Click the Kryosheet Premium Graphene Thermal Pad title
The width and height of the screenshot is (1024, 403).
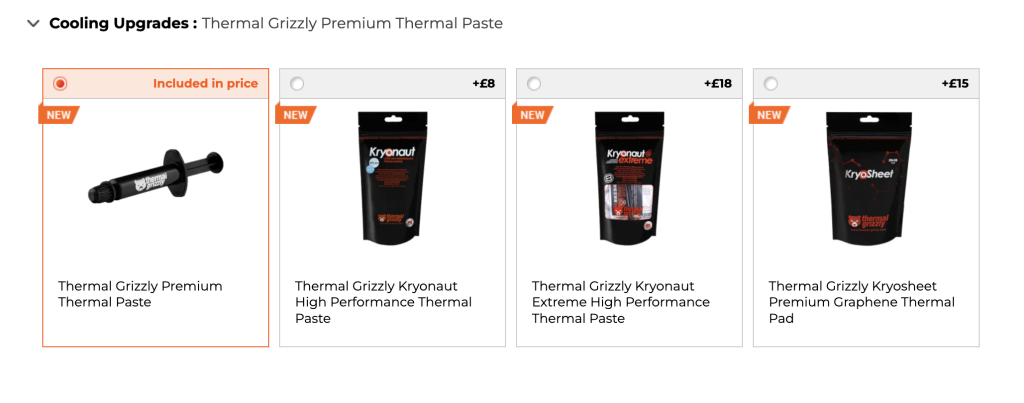[x=862, y=302]
